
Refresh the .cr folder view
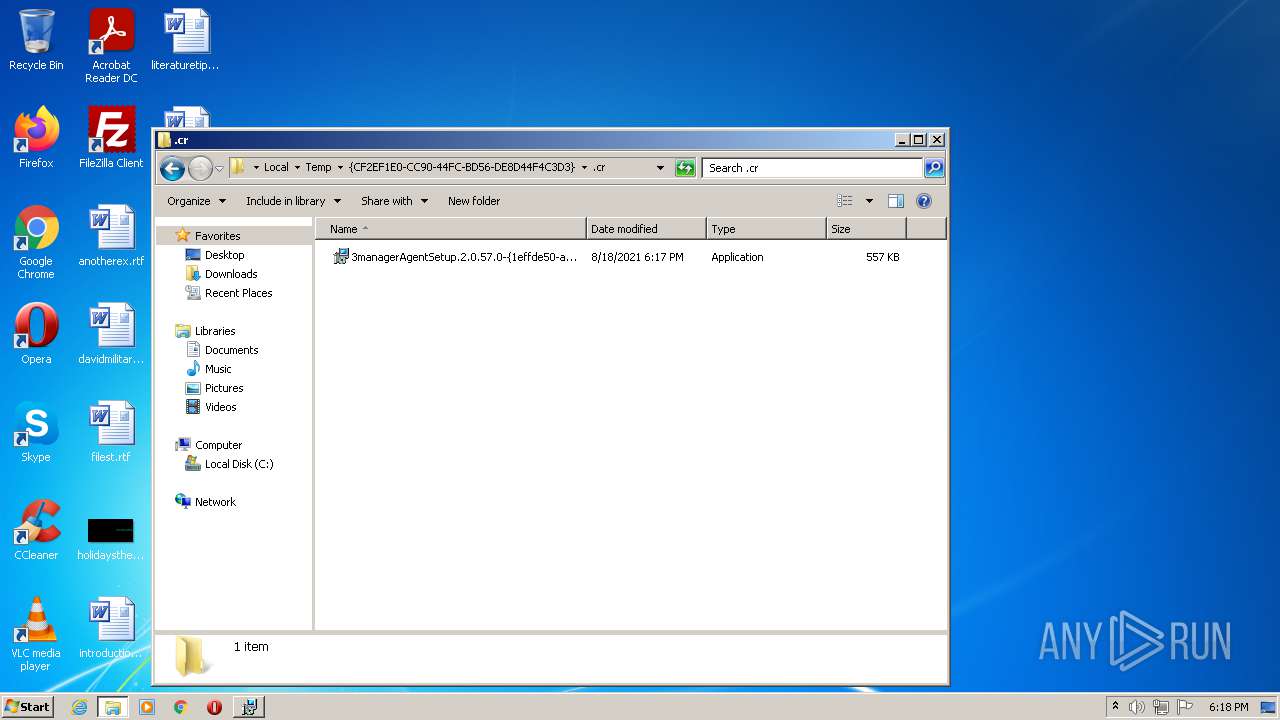[x=685, y=168]
